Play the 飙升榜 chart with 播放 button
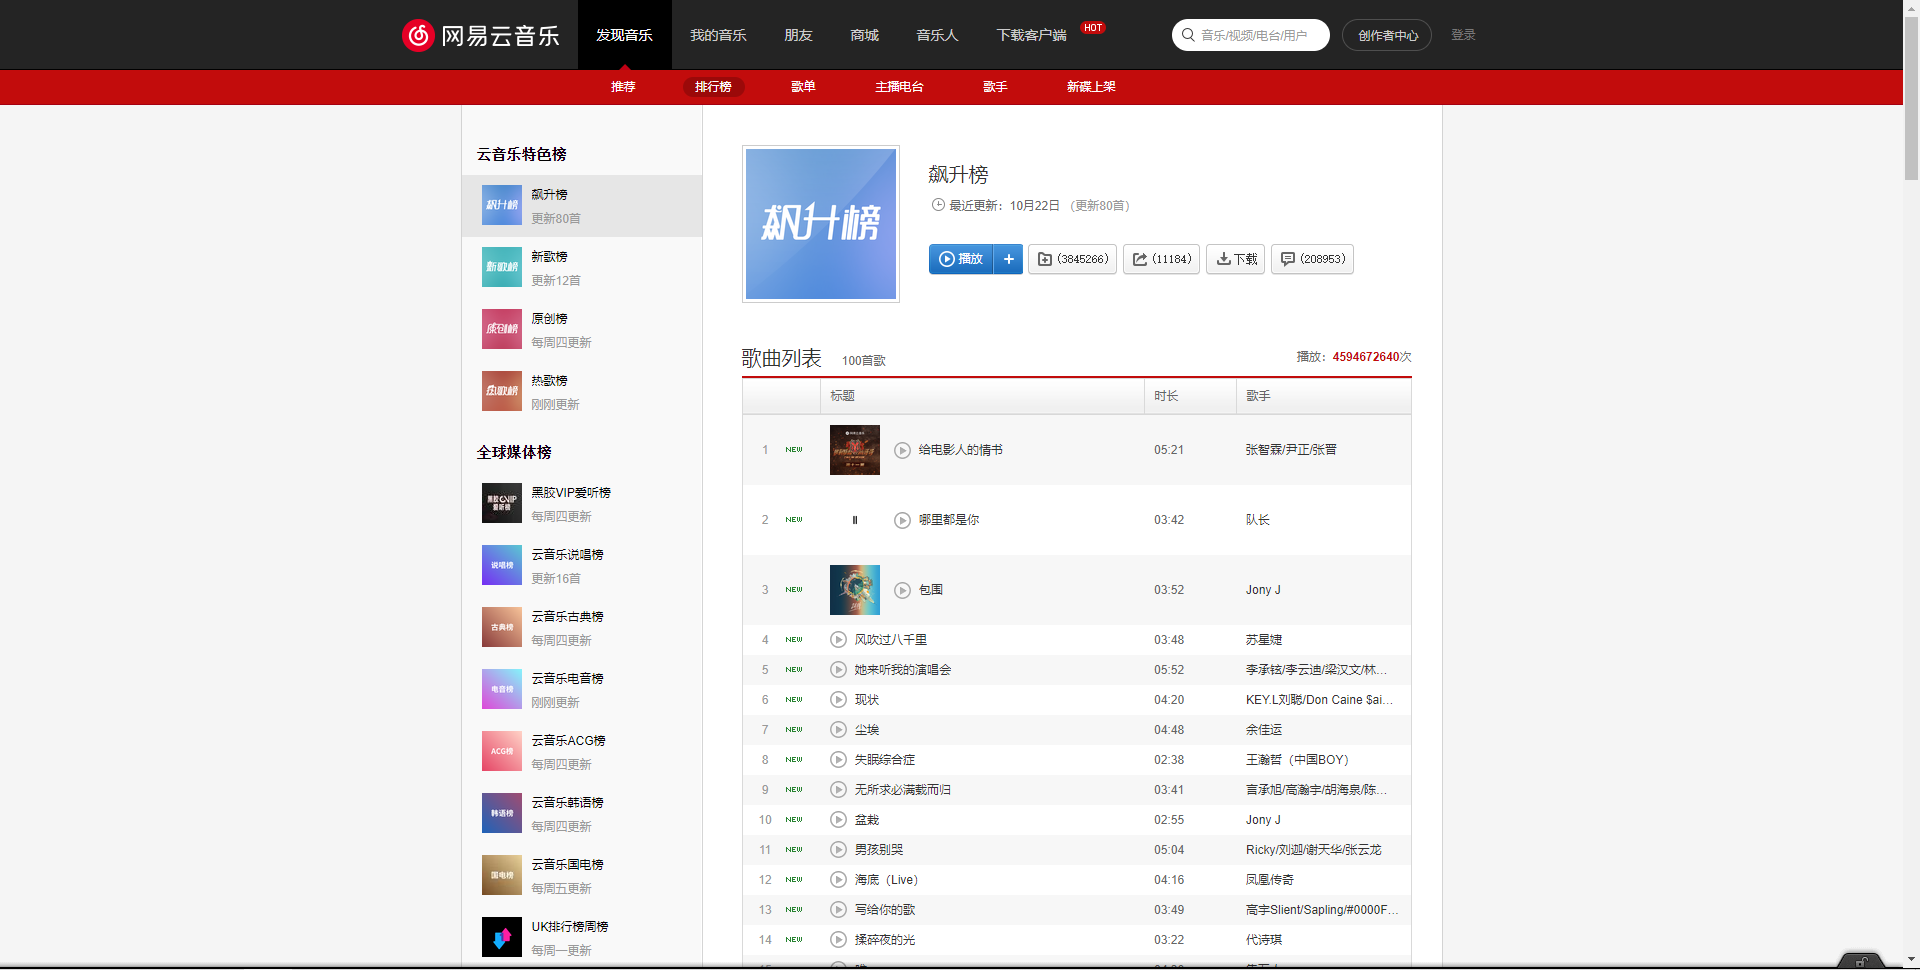The height and width of the screenshot is (970, 1920). 962,259
